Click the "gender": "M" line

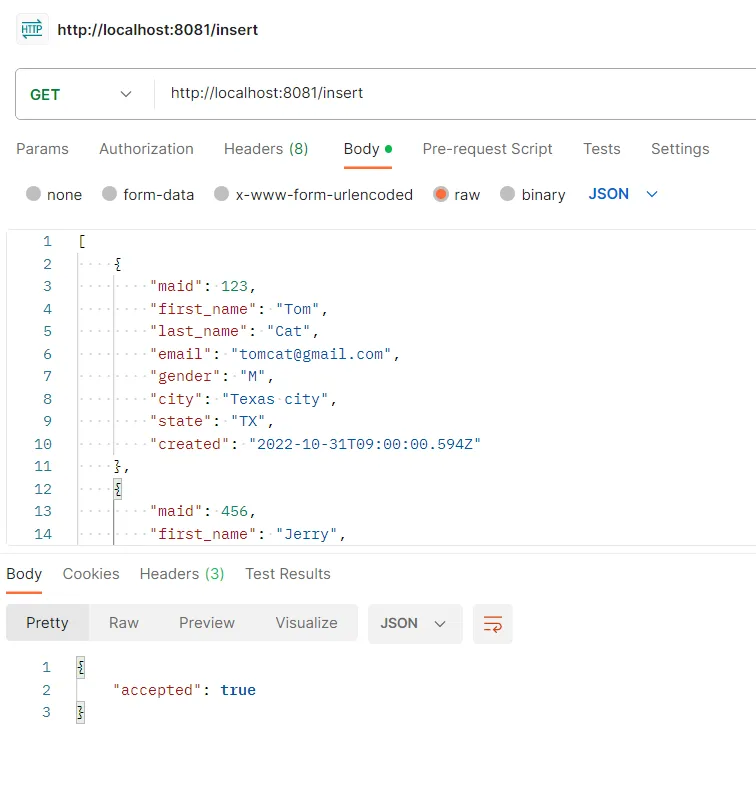click(212, 376)
